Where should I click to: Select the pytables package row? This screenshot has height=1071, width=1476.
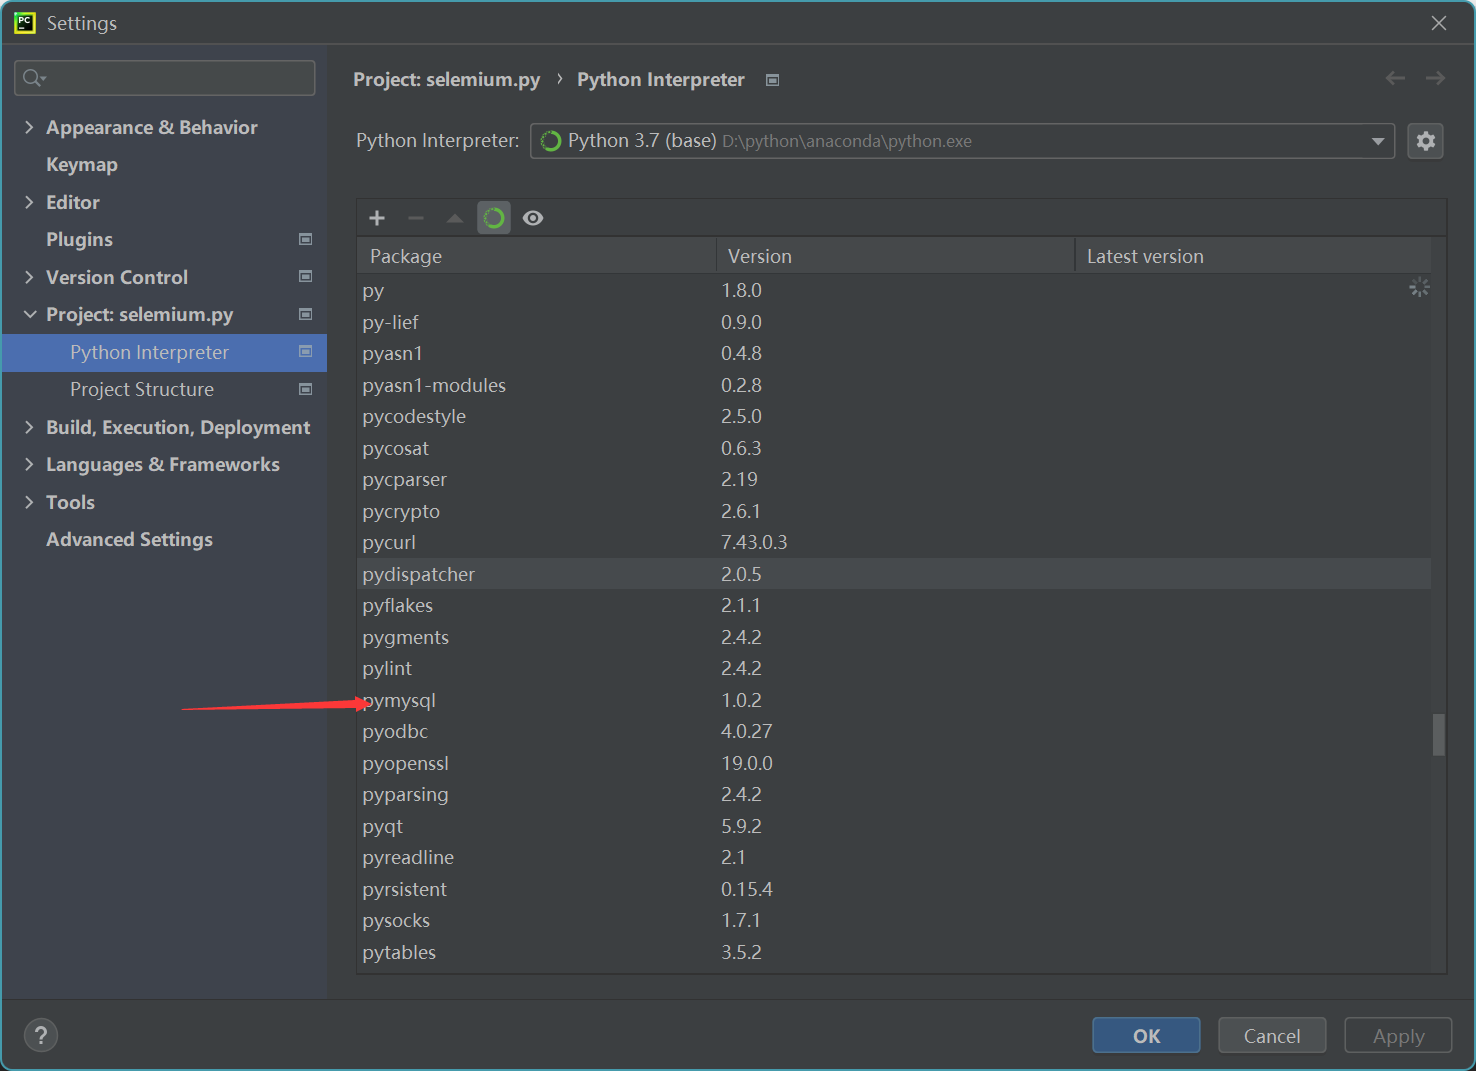point(894,952)
